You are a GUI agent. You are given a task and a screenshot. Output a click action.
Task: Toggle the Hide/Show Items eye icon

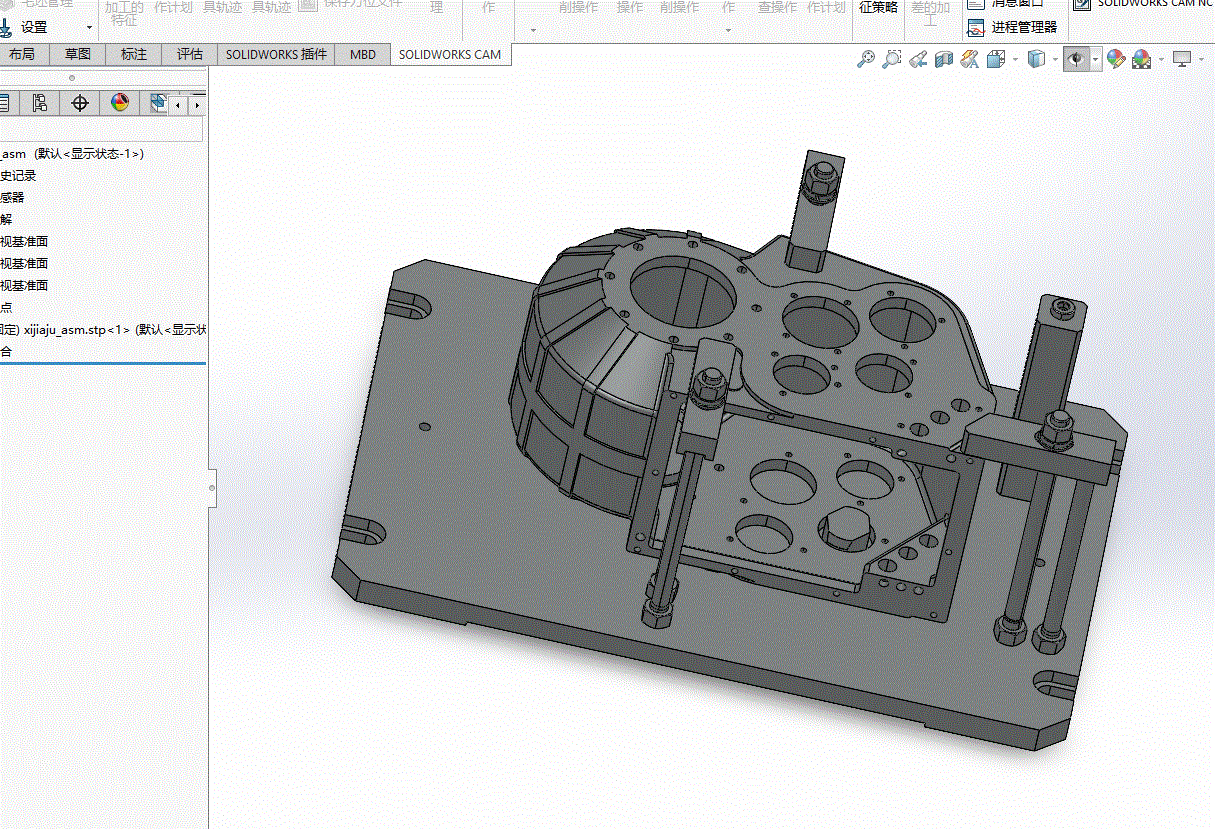click(x=1076, y=60)
